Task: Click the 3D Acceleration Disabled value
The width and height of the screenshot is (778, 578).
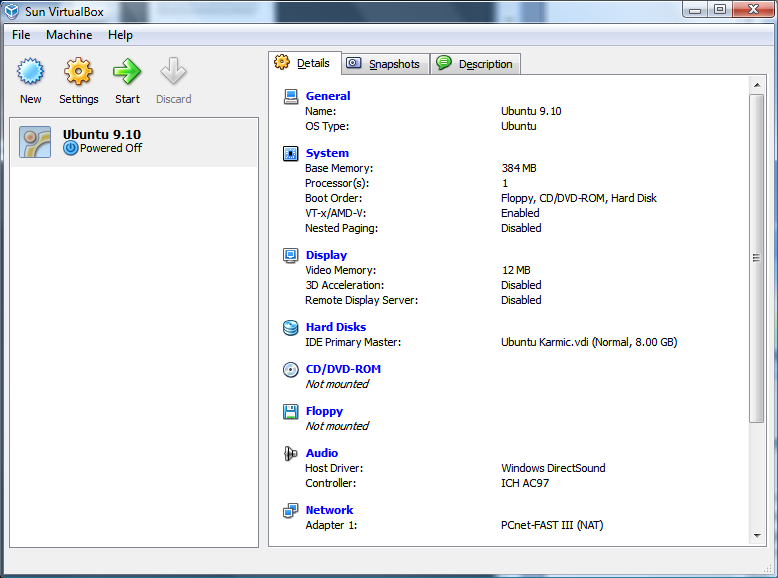Action: [521, 285]
